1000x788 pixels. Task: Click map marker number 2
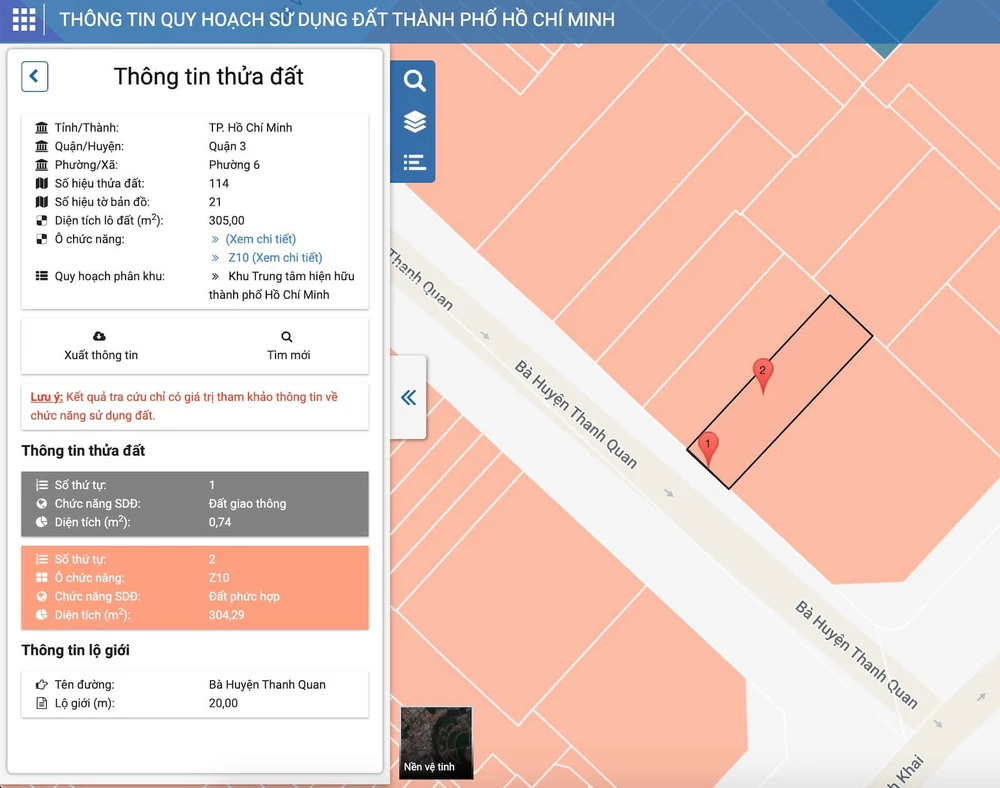pyautogui.click(x=763, y=374)
